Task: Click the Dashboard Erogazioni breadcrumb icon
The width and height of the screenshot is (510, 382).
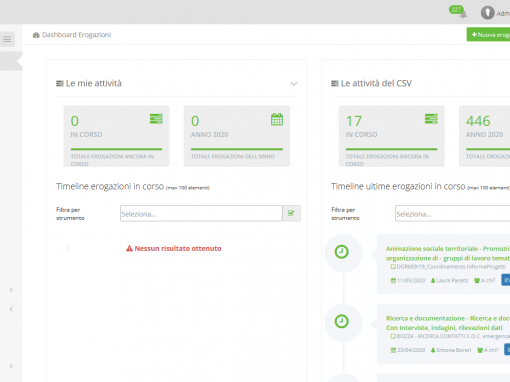Action: [36, 35]
